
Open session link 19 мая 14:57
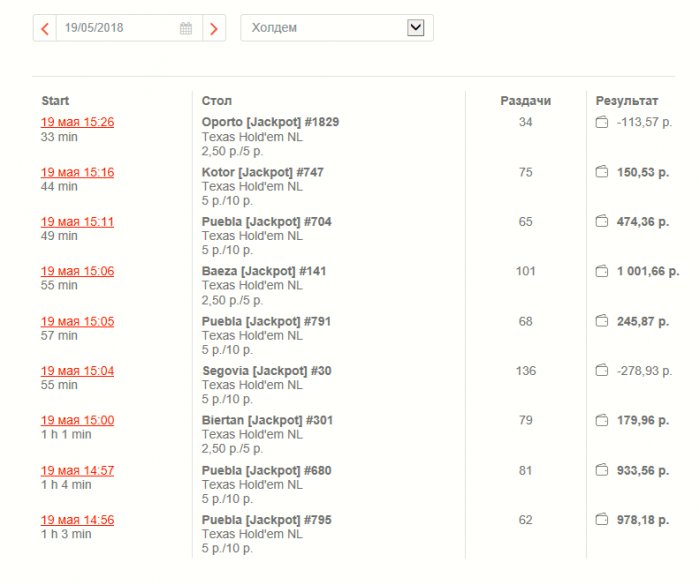pyautogui.click(x=77, y=470)
